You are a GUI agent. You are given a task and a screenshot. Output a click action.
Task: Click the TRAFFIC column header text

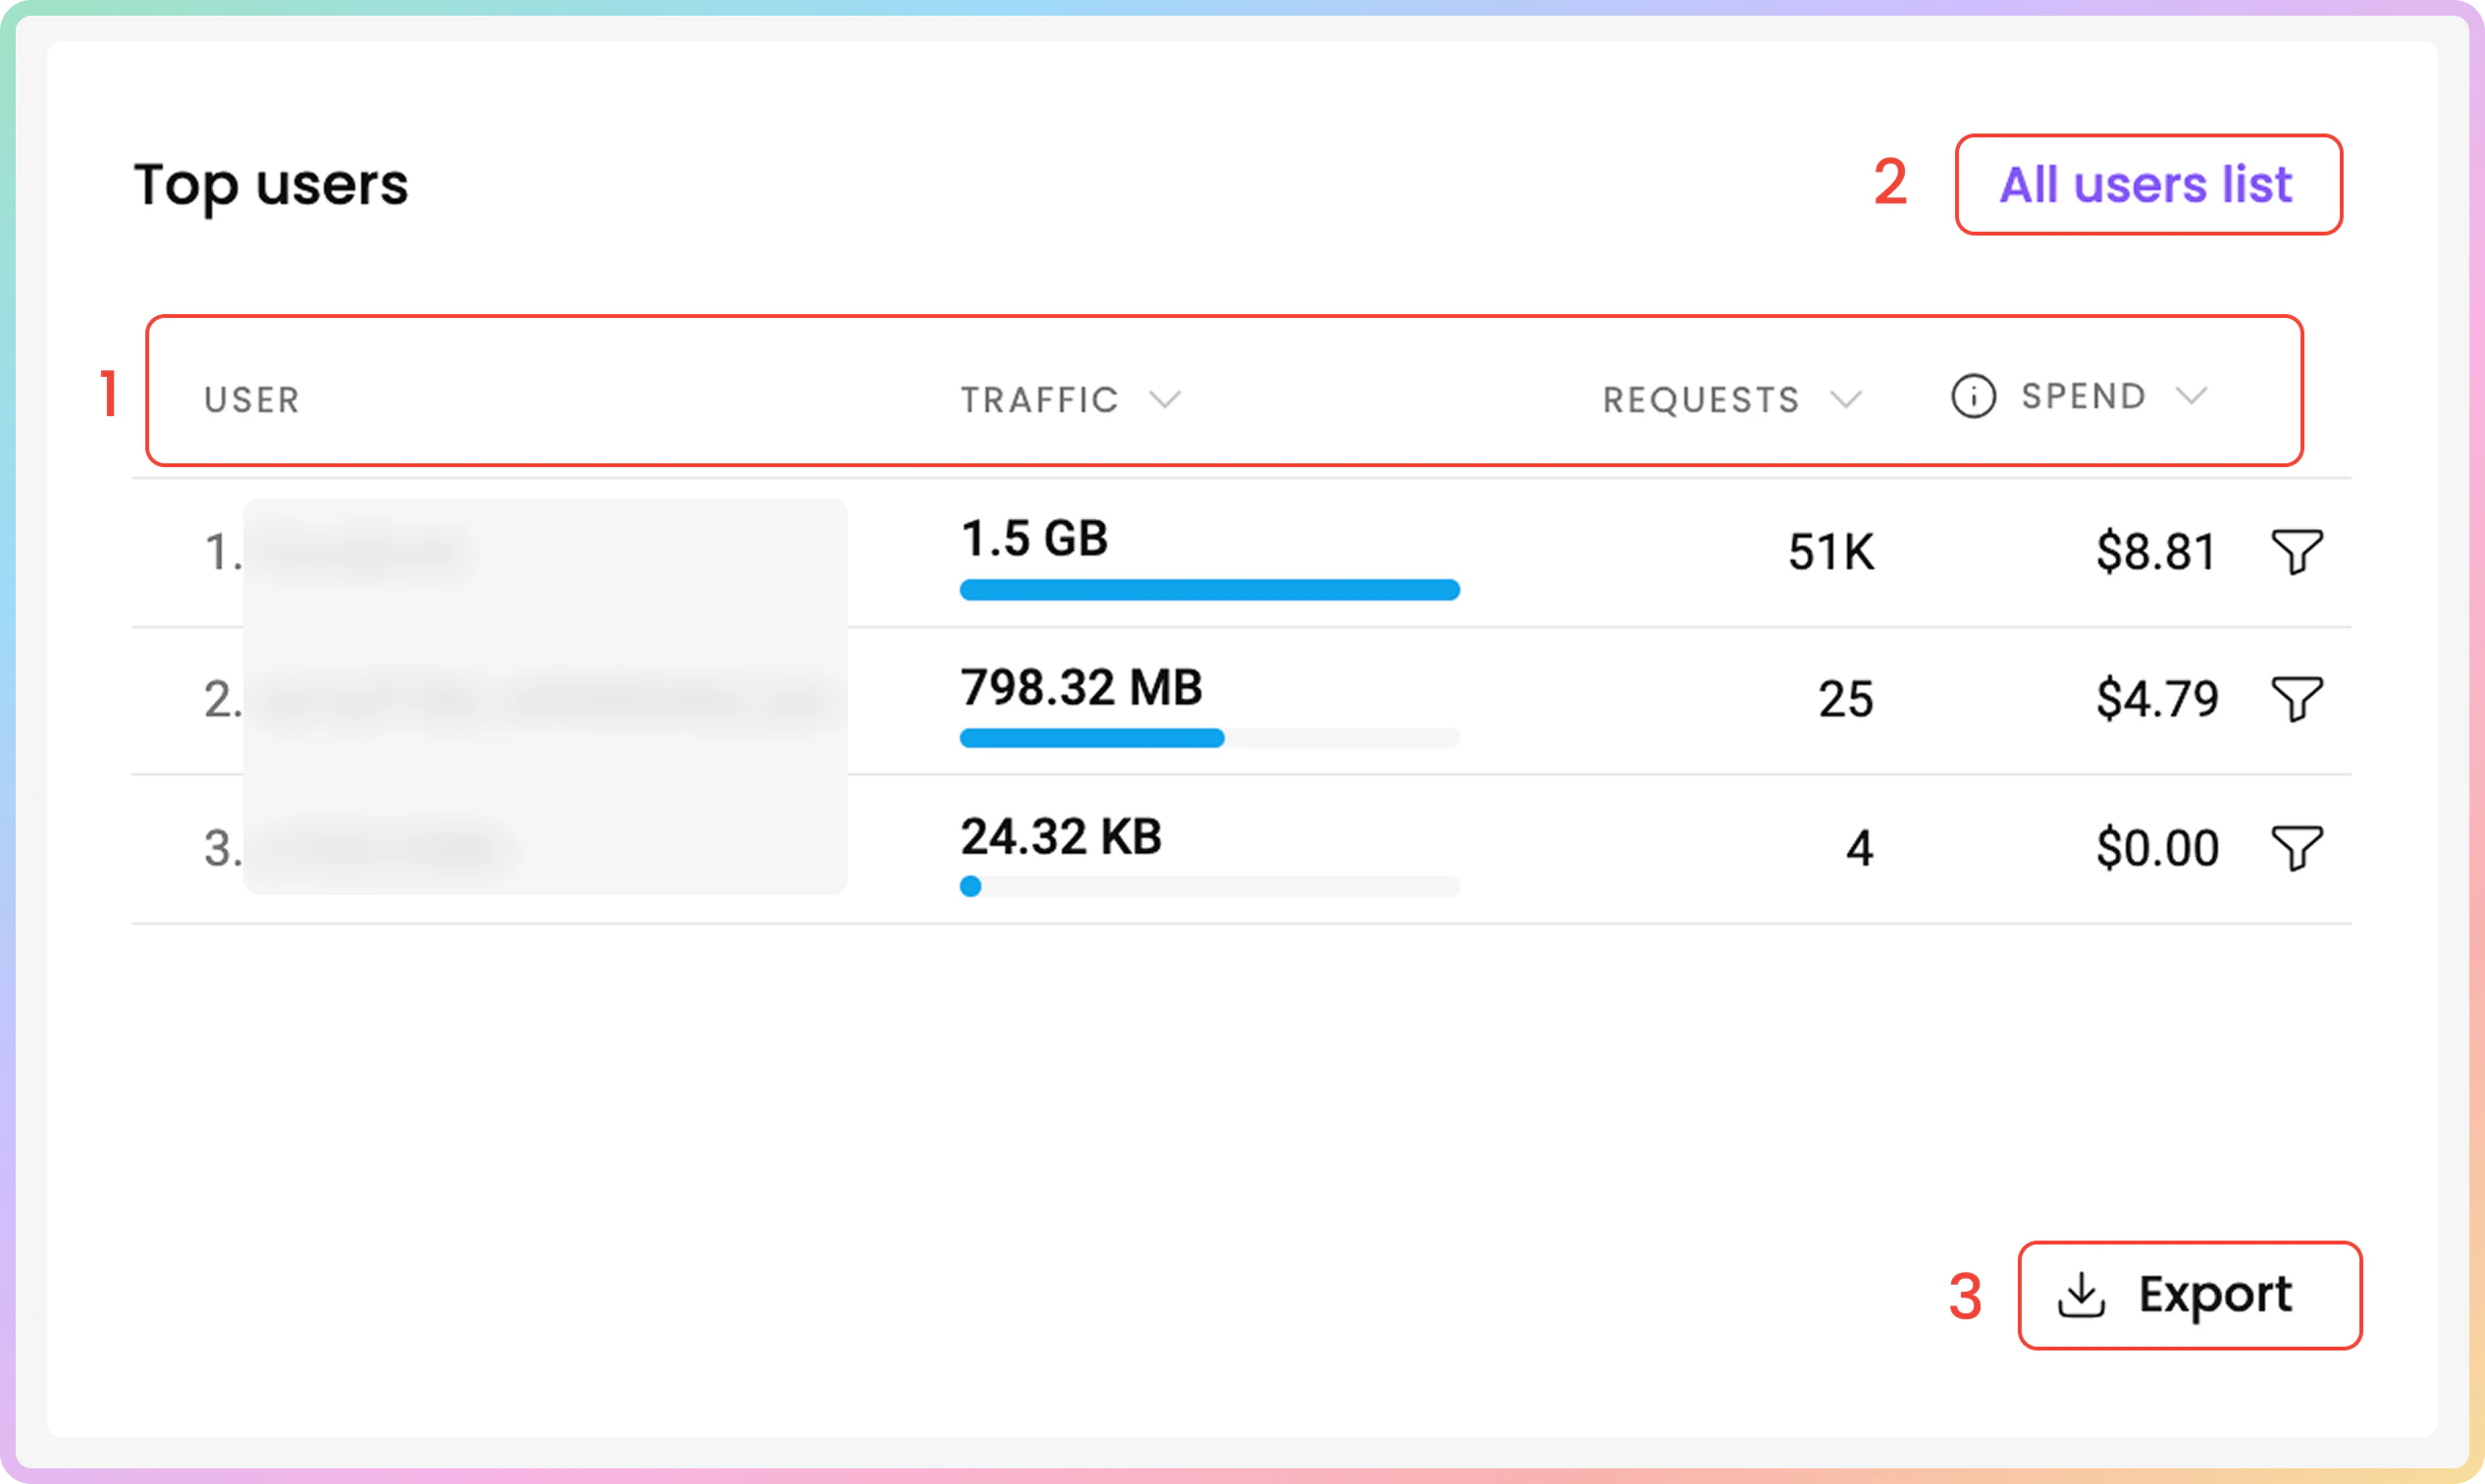pyautogui.click(x=1039, y=400)
